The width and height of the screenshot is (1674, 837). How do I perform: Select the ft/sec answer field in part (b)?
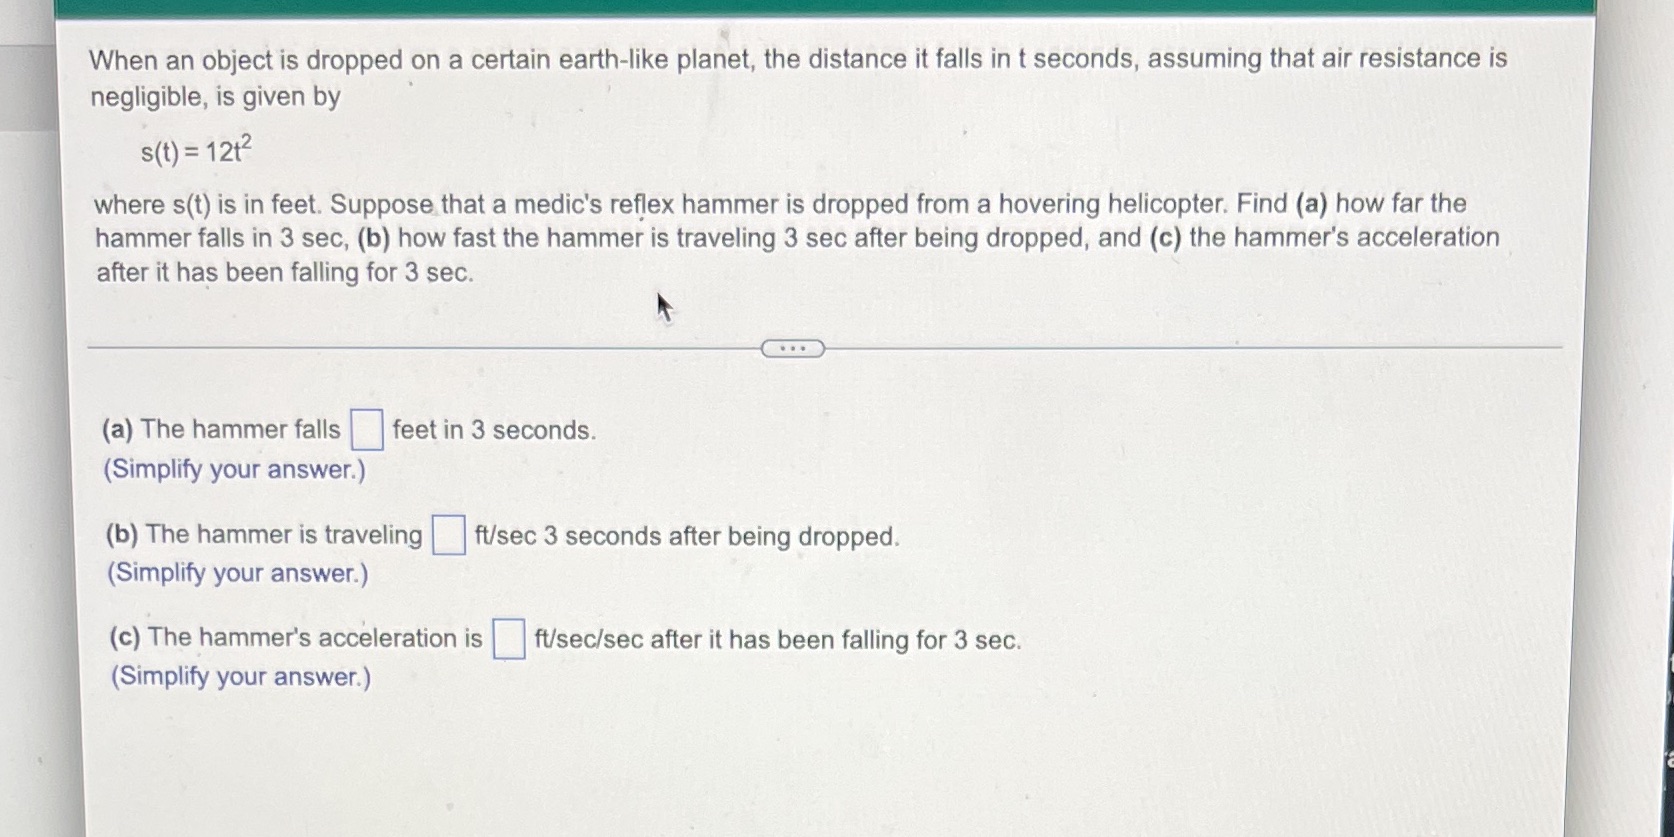446,533
